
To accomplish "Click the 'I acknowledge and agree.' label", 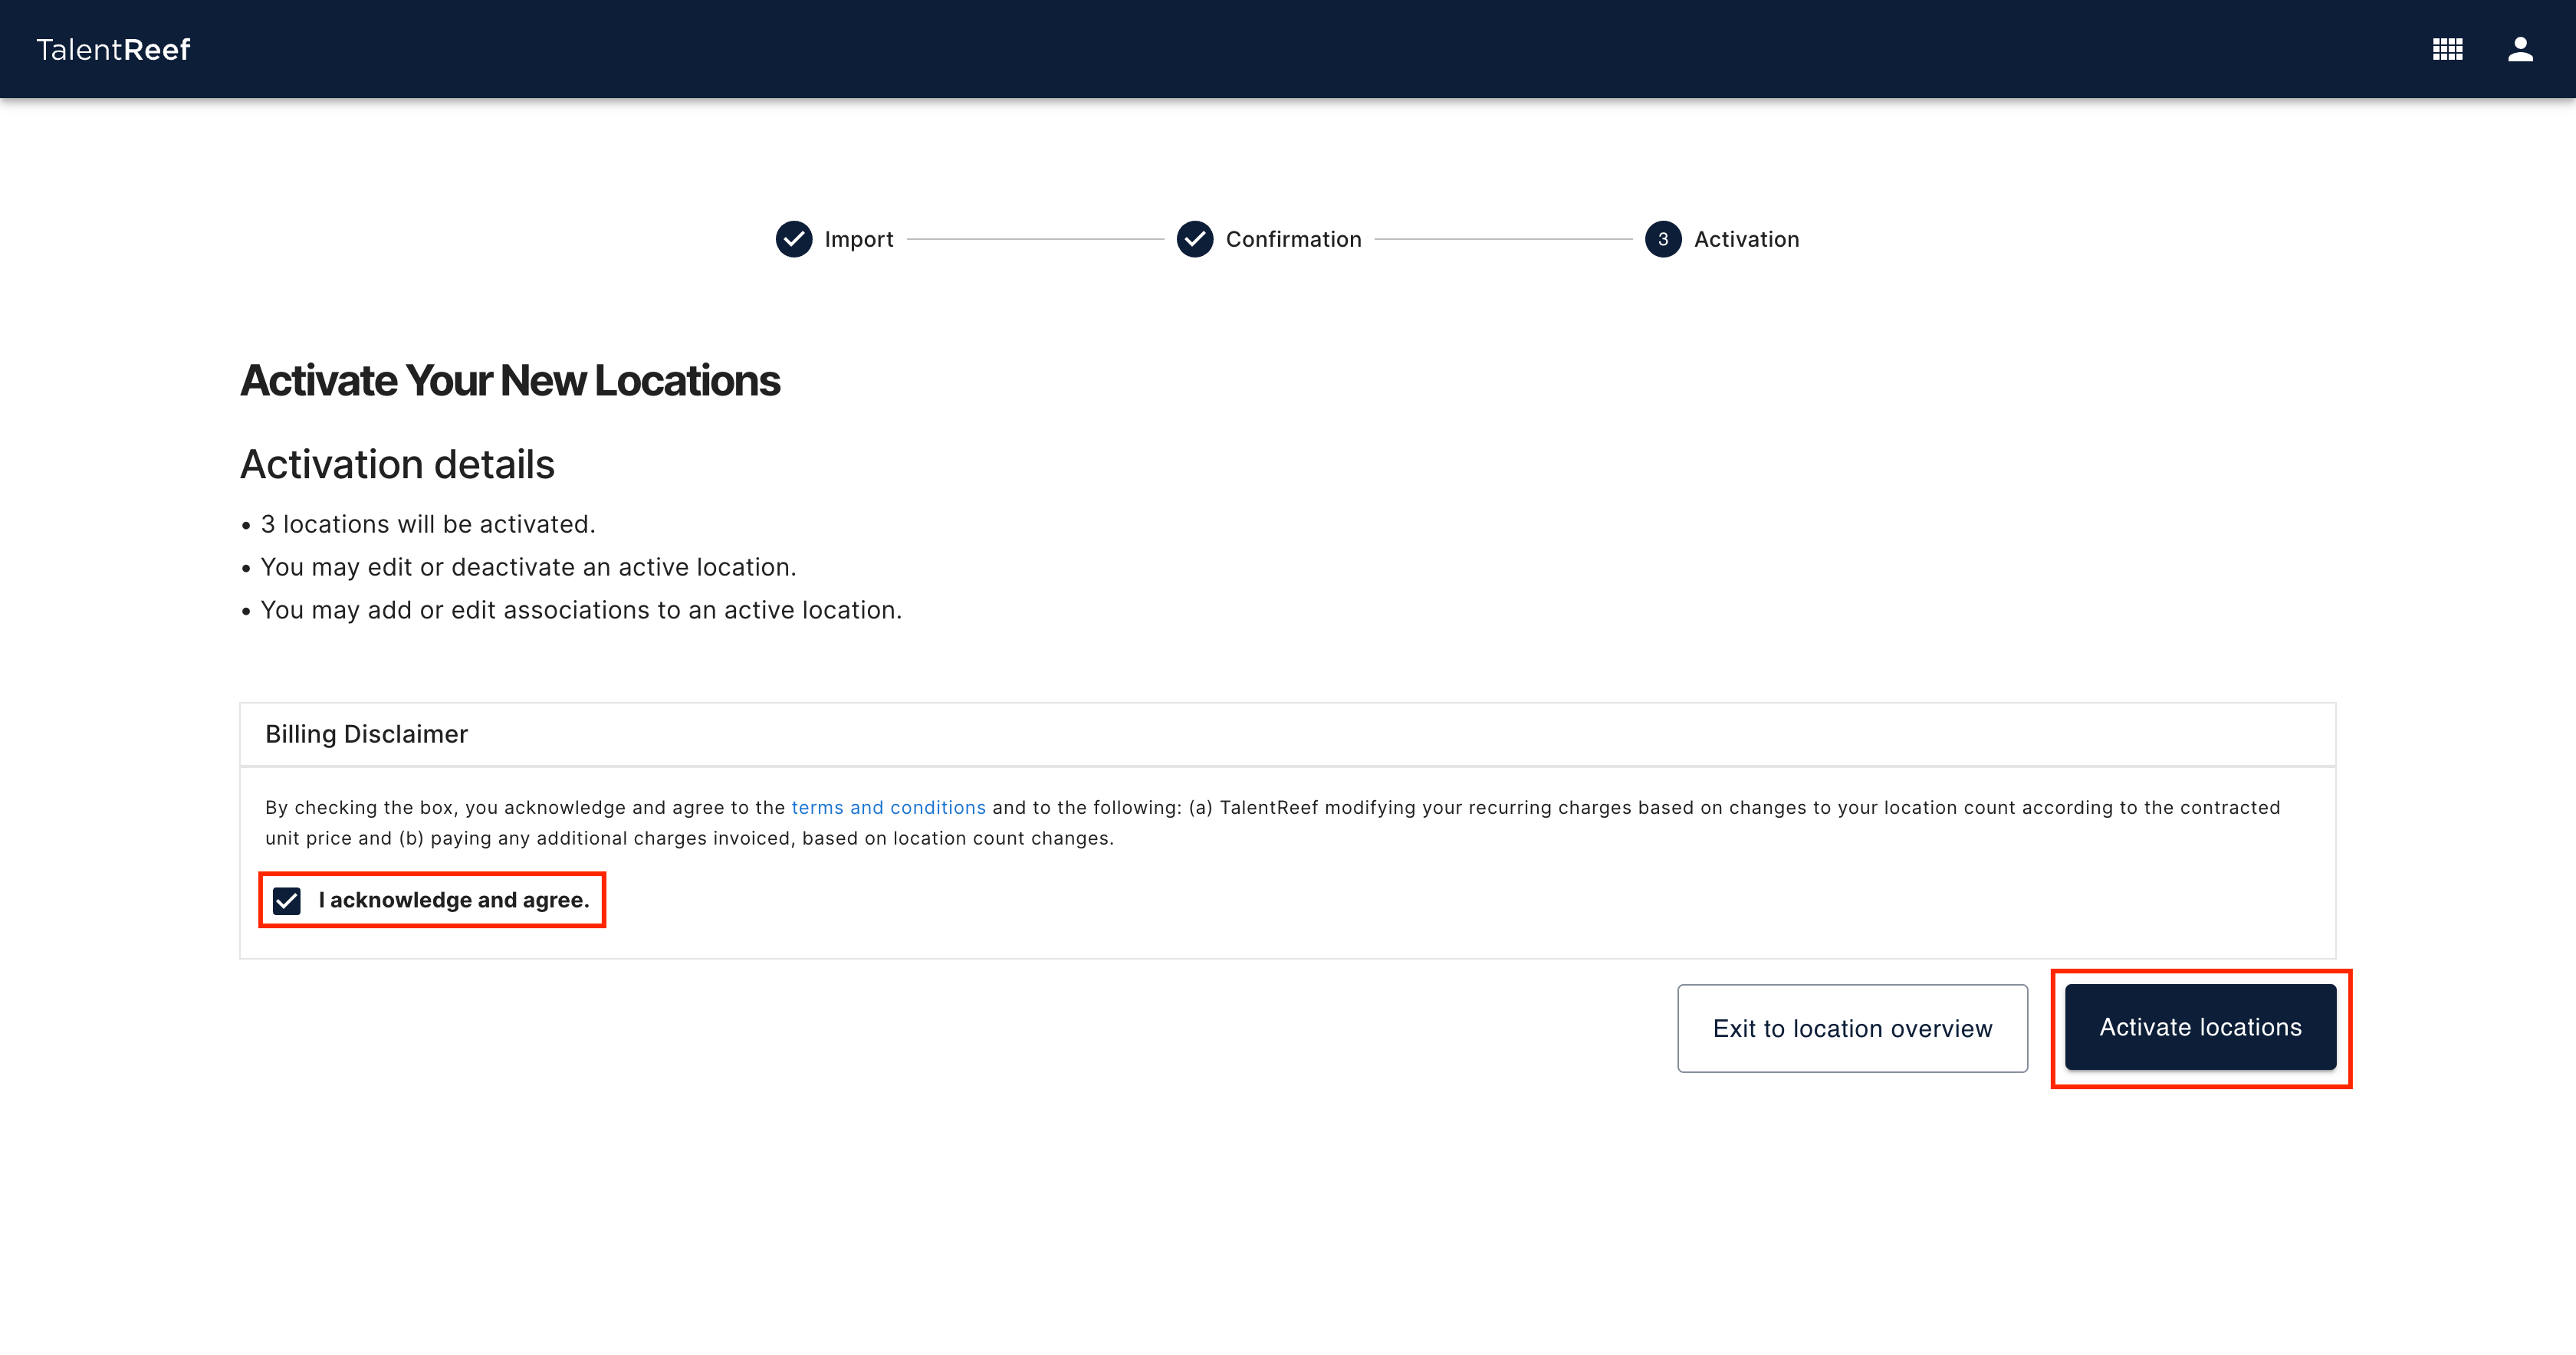I will coord(454,900).
